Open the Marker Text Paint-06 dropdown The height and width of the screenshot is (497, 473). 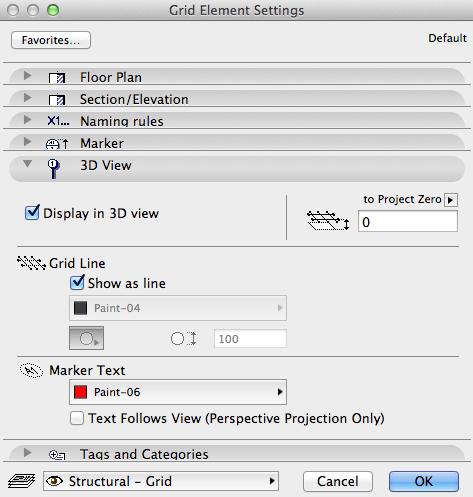[178, 392]
